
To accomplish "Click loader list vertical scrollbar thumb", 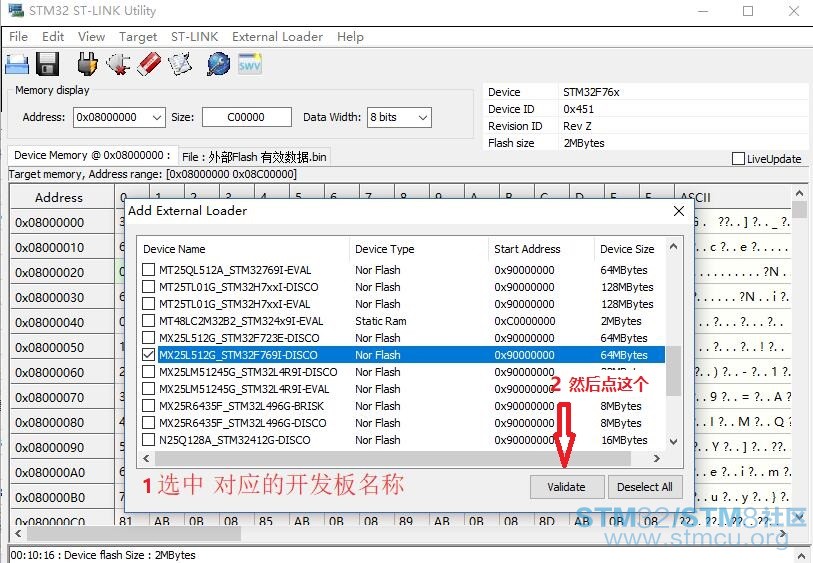I will tap(674, 371).
